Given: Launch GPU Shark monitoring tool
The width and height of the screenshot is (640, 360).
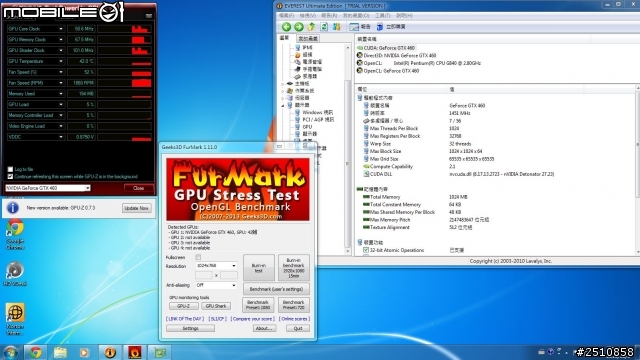Looking at the screenshot, I should (x=216, y=306).
